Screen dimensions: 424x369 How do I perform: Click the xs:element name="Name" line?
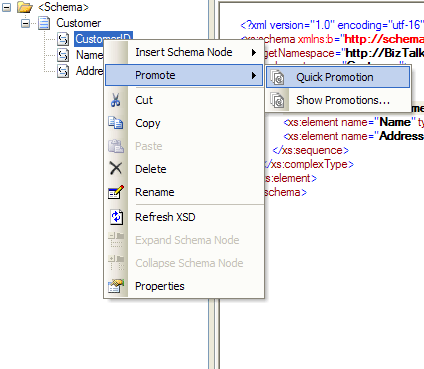[x=353, y=122]
